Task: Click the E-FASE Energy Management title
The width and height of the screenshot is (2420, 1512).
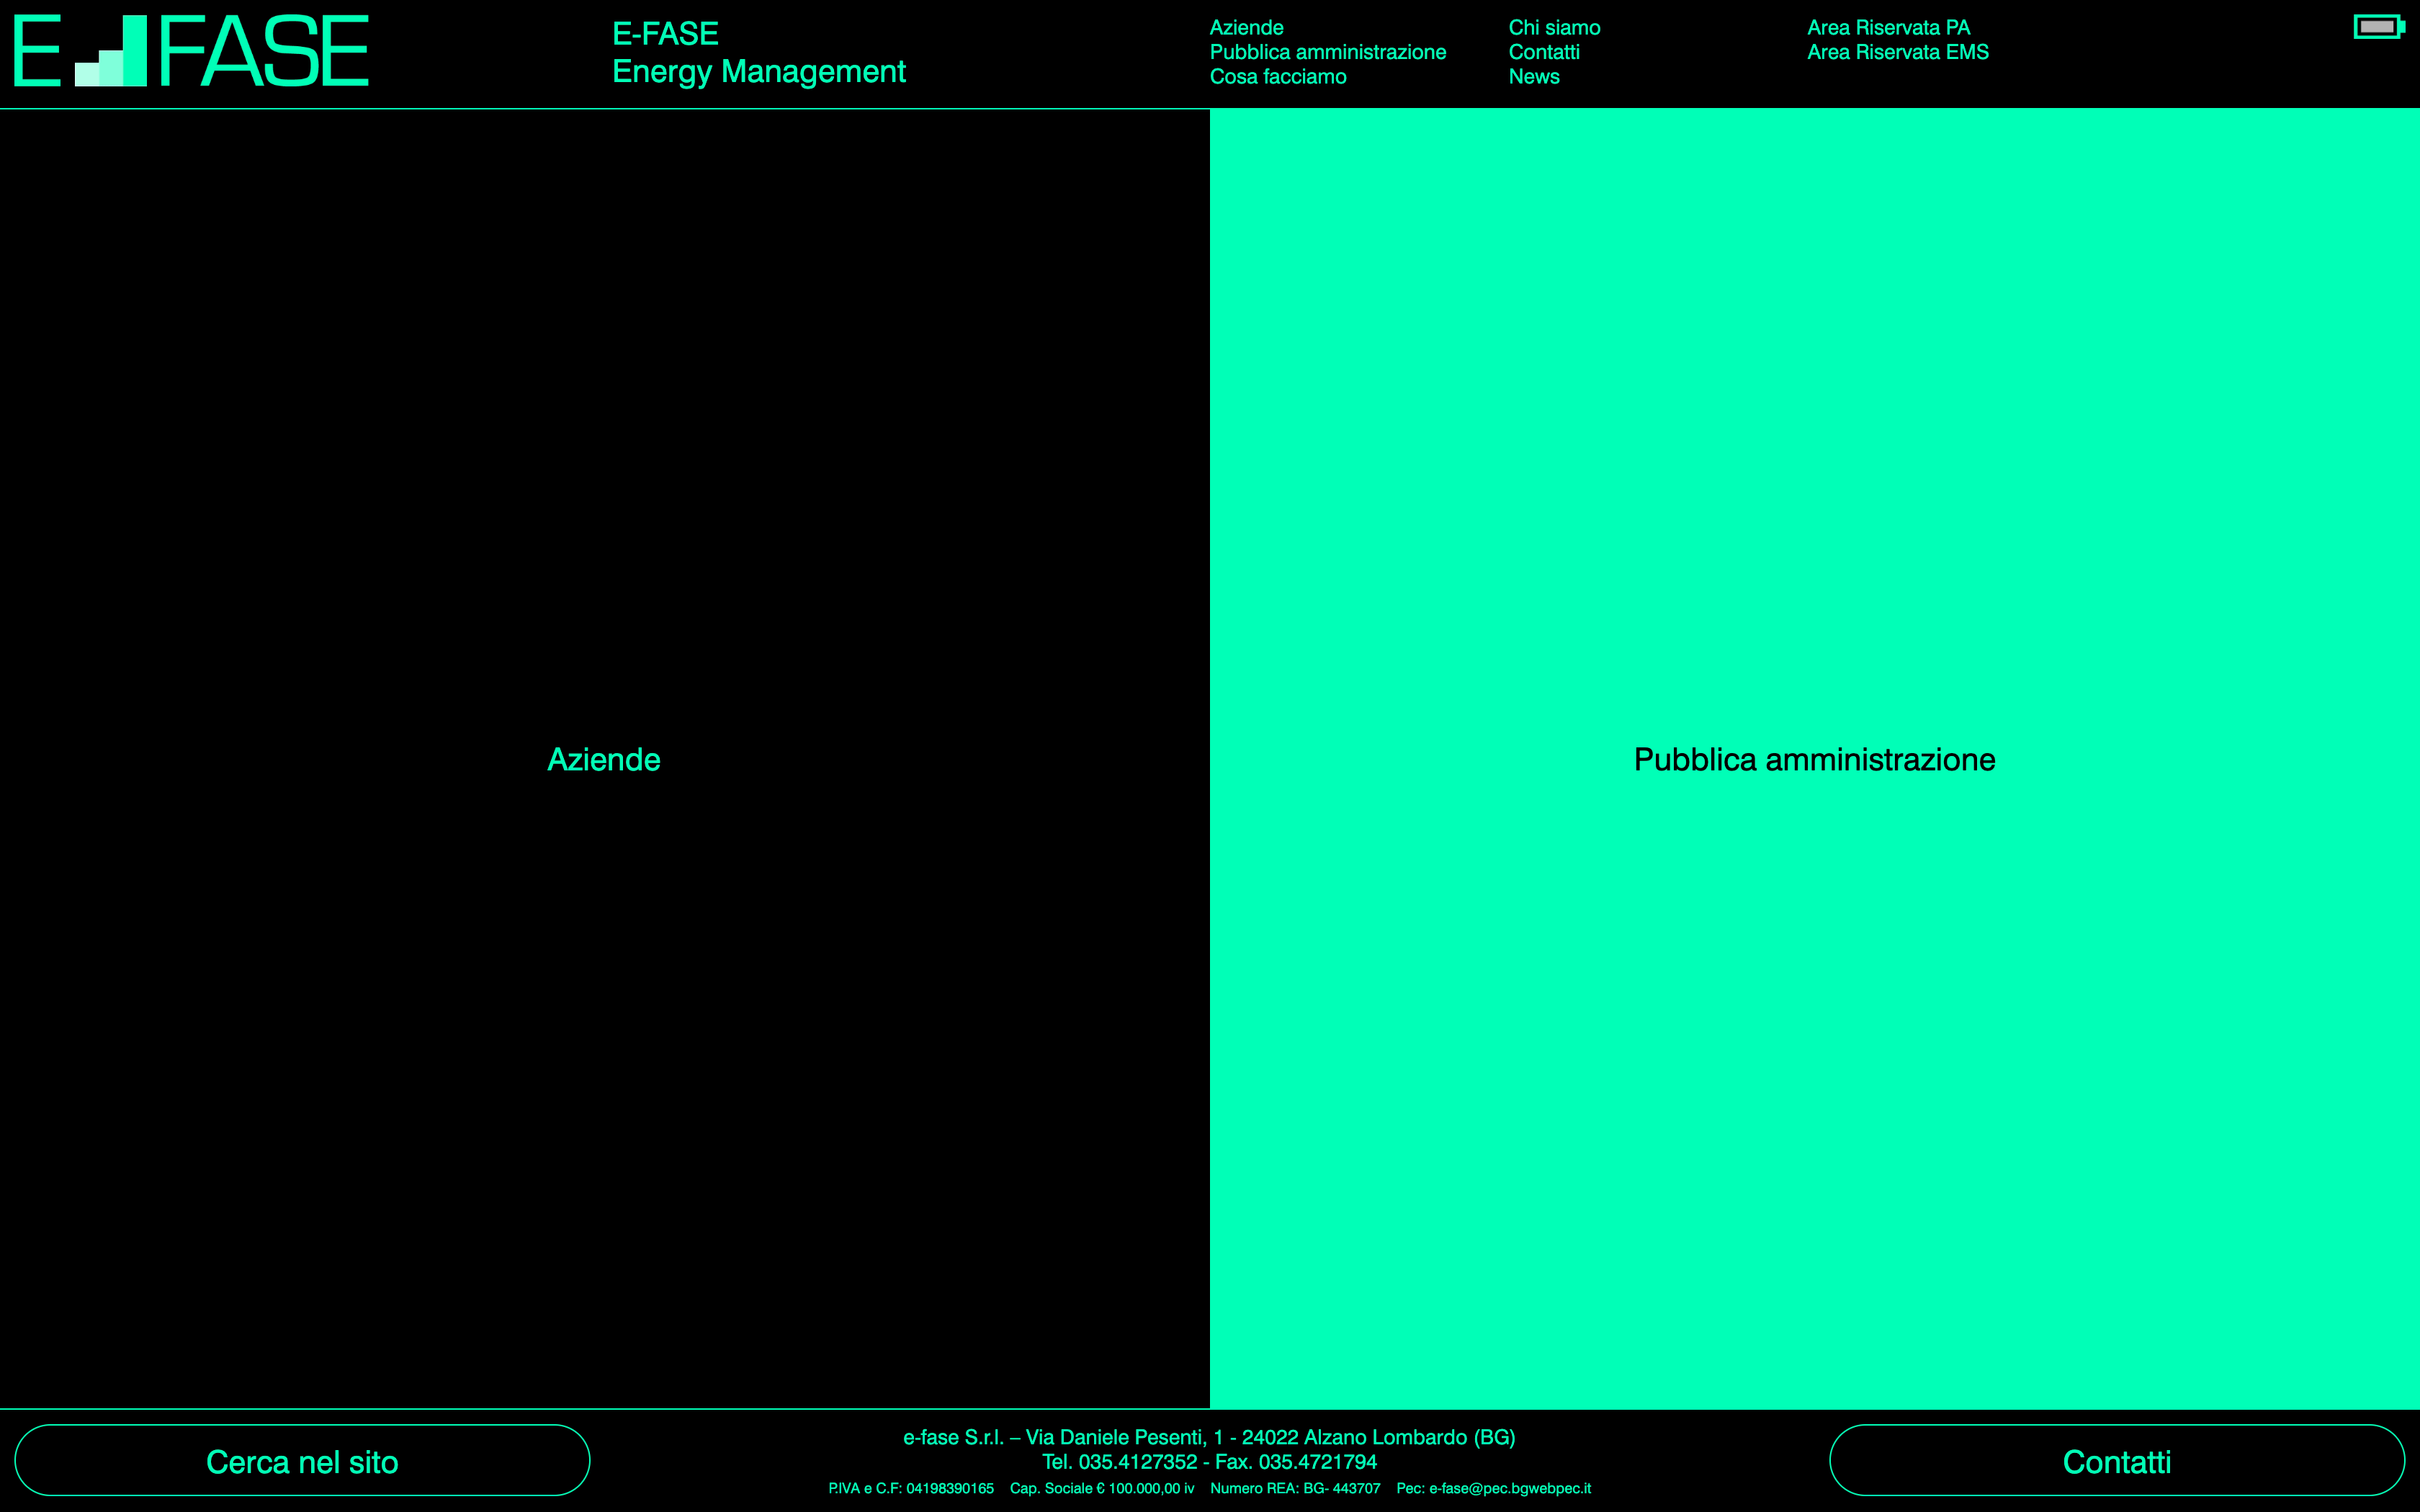Action: tap(758, 53)
